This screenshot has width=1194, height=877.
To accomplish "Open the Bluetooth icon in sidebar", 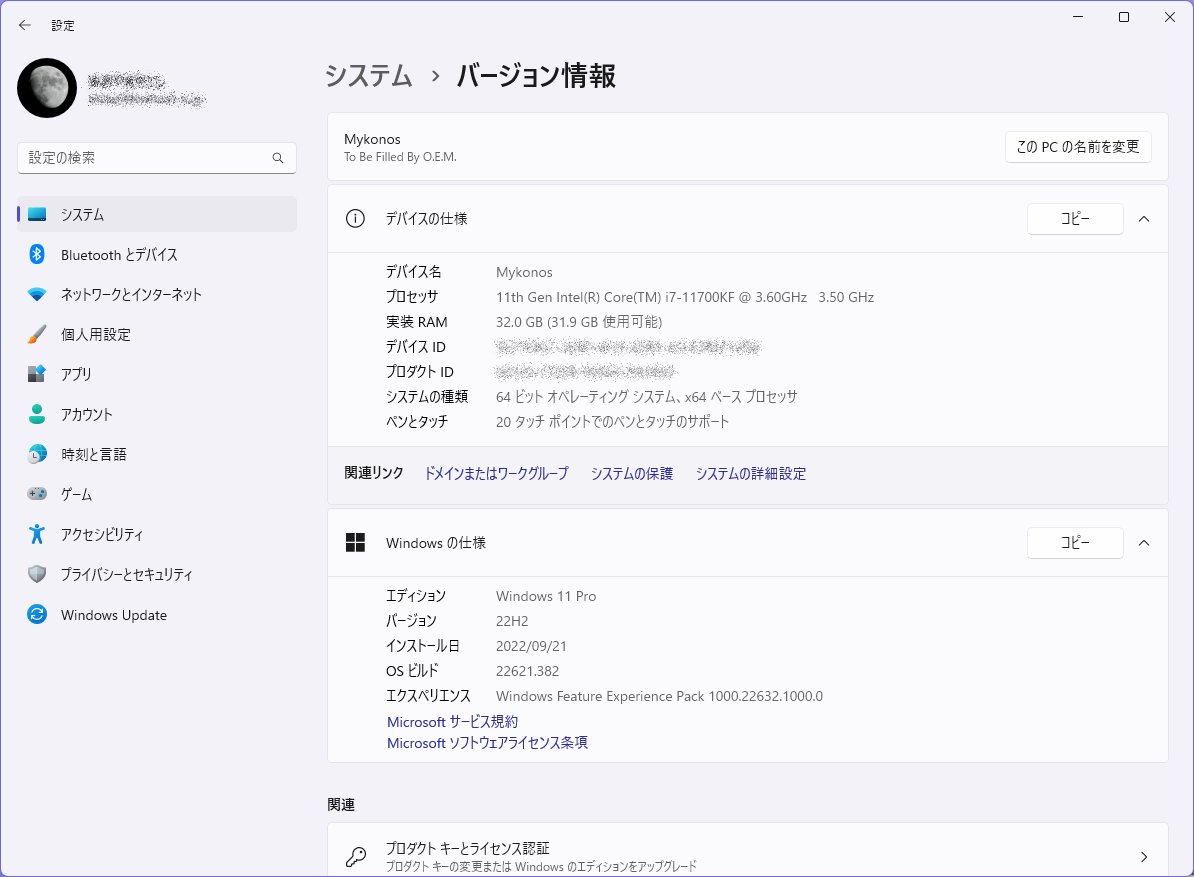I will pos(37,254).
